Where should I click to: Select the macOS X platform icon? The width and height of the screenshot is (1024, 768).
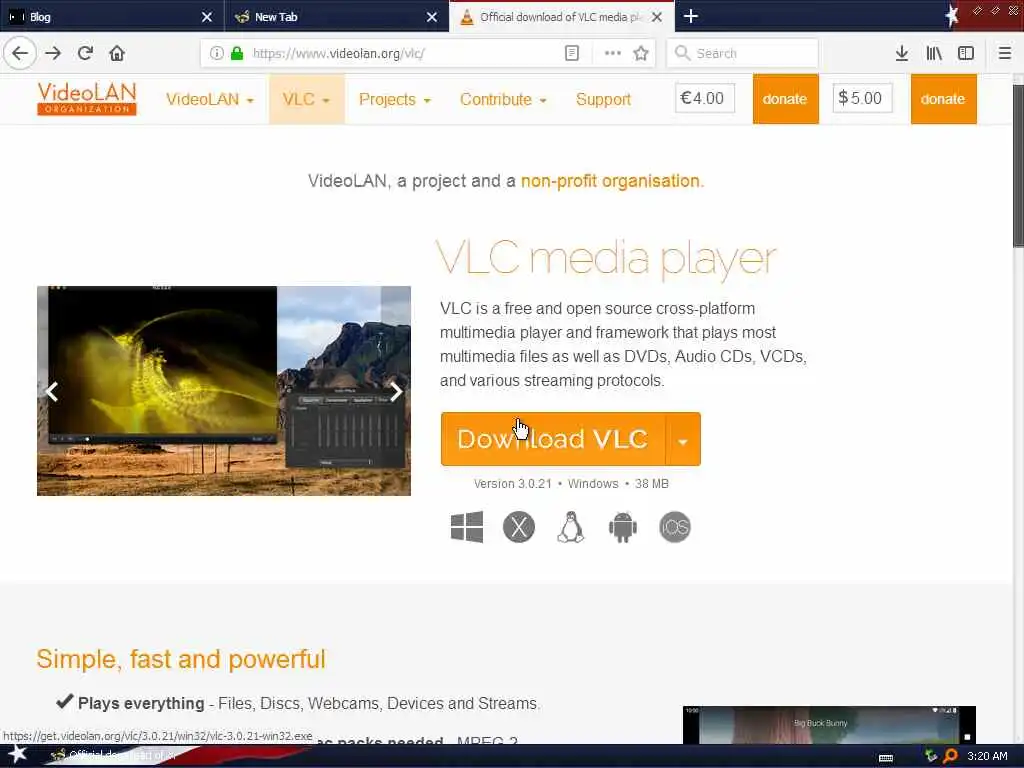[519, 527]
